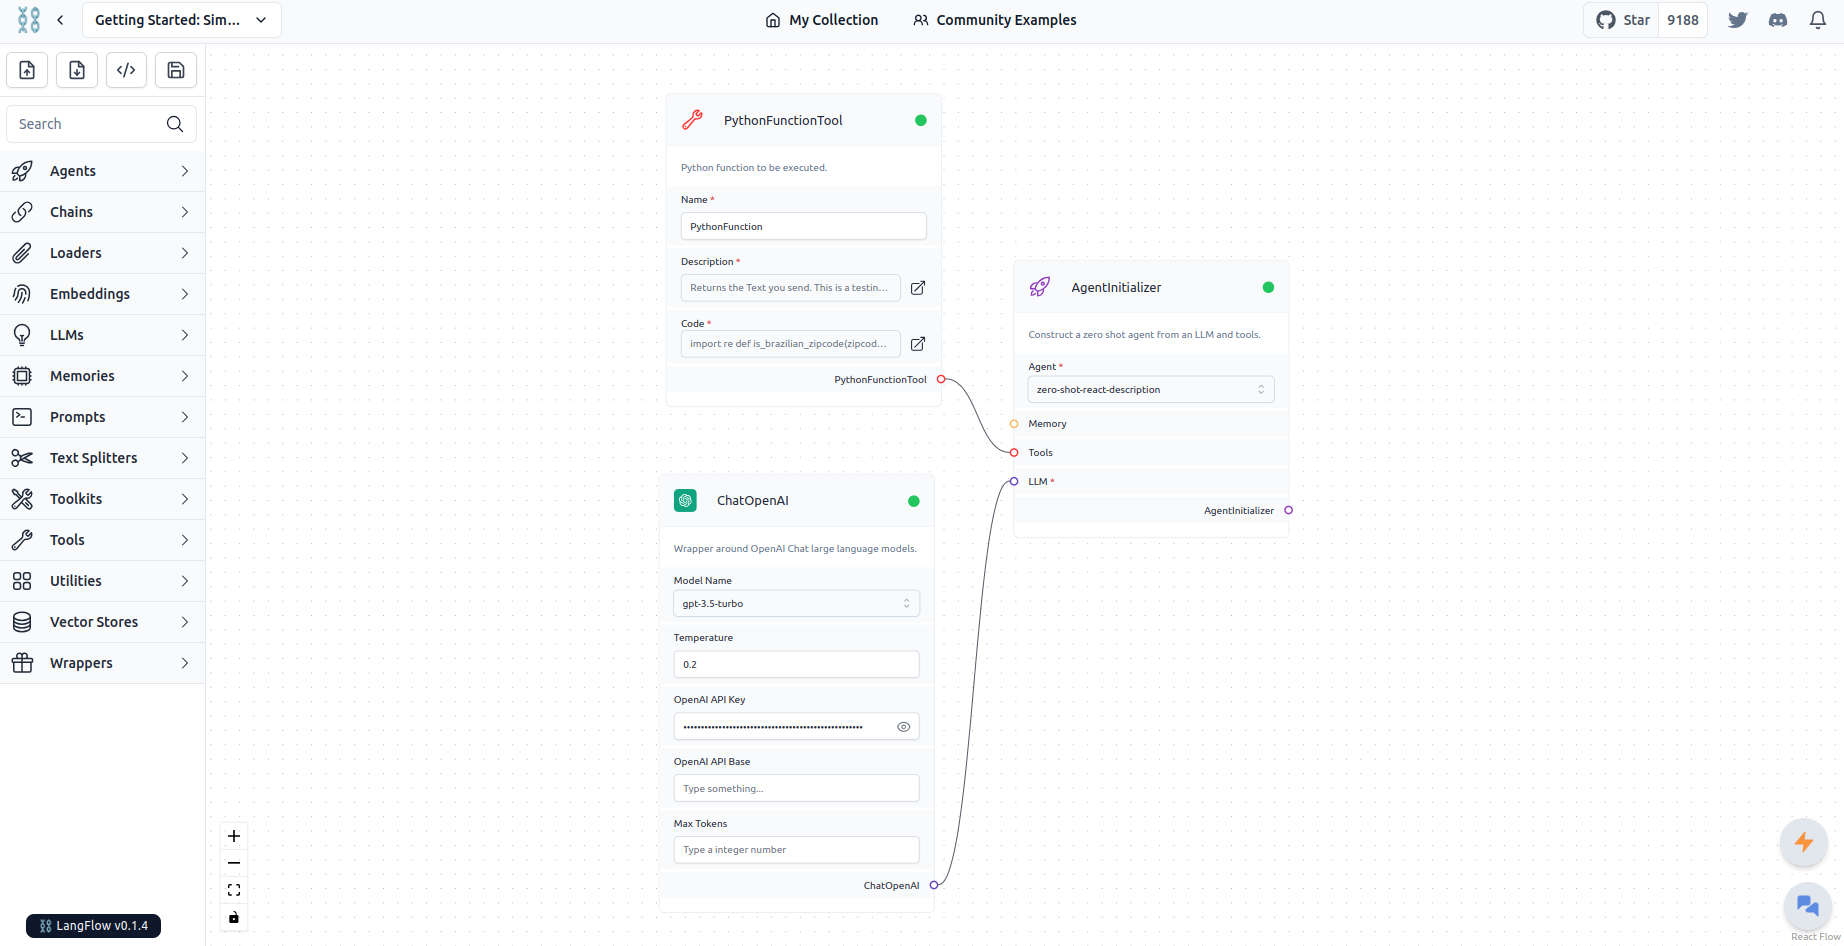This screenshot has width=1844, height=946.
Task: Expand the Utilities category
Action: point(102,581)
